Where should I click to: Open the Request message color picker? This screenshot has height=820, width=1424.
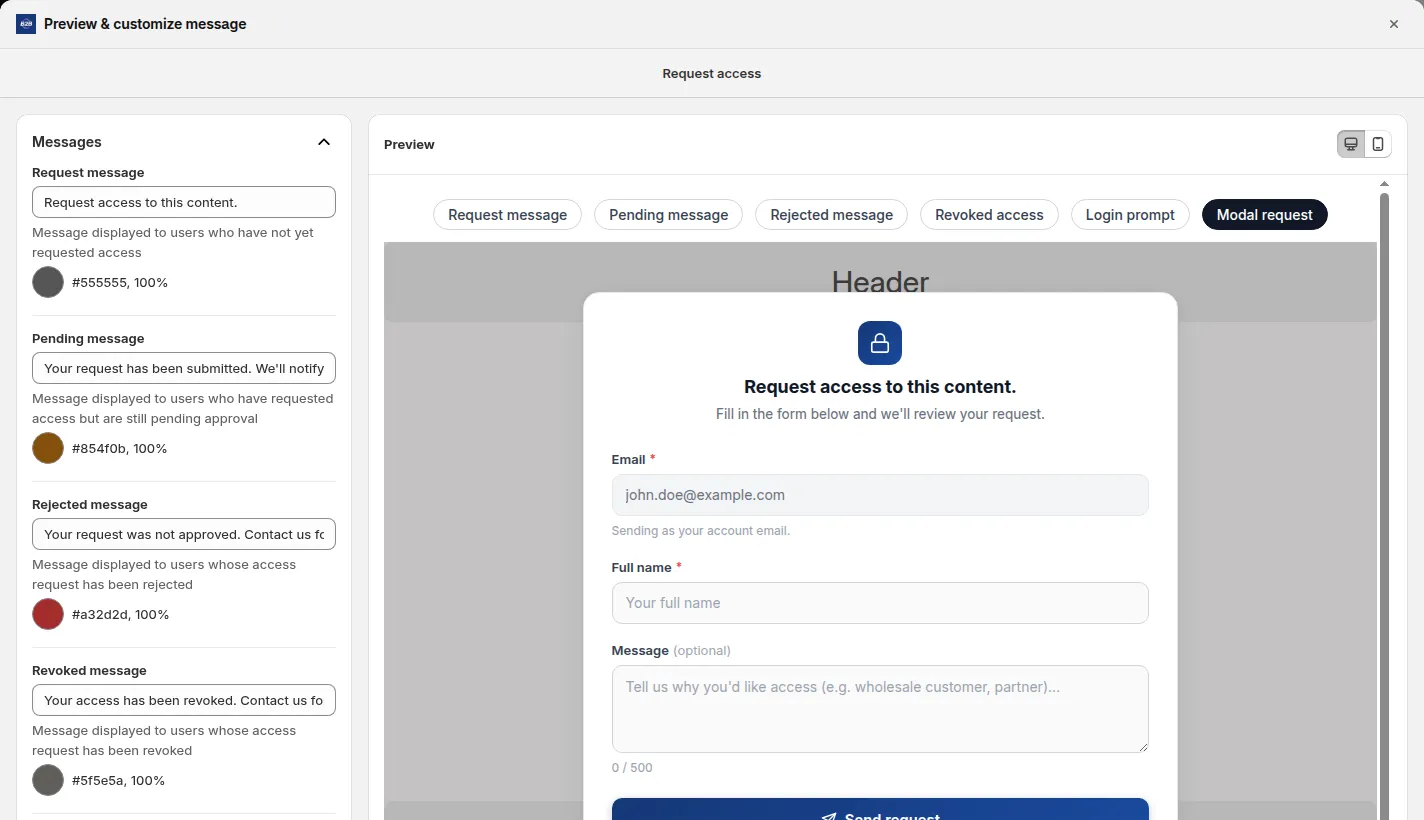click(x=48, y=282)
